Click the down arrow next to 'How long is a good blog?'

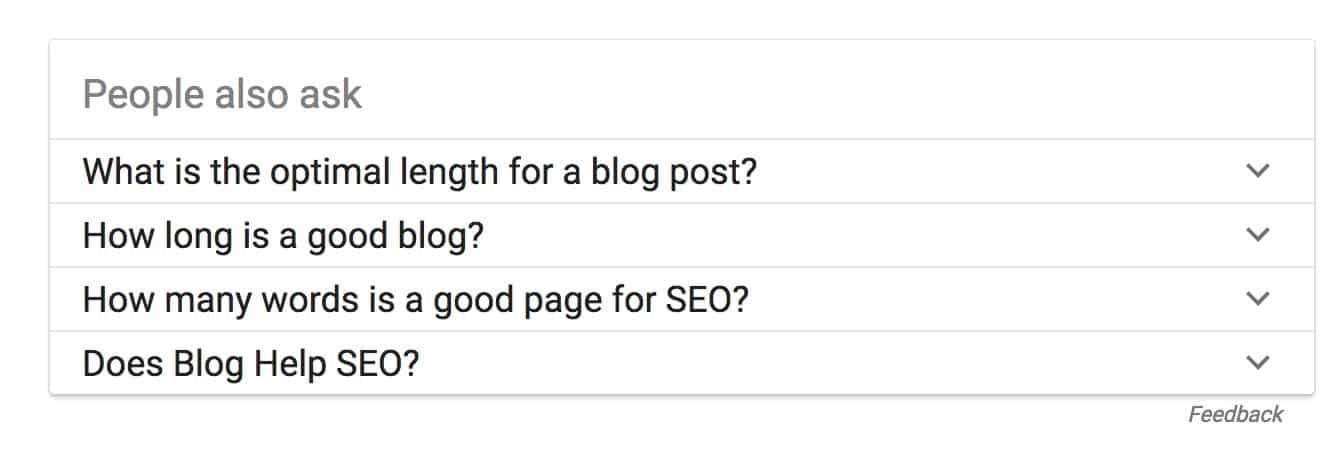coord(1258,235)
